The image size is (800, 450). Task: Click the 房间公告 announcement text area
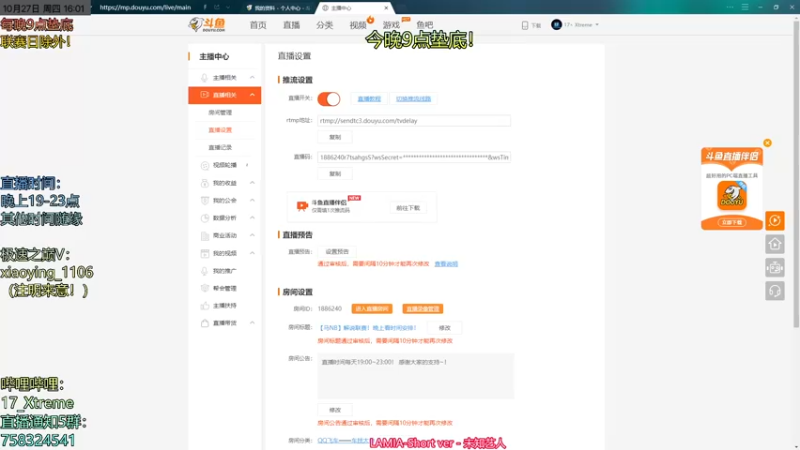[x=415, y=376]
